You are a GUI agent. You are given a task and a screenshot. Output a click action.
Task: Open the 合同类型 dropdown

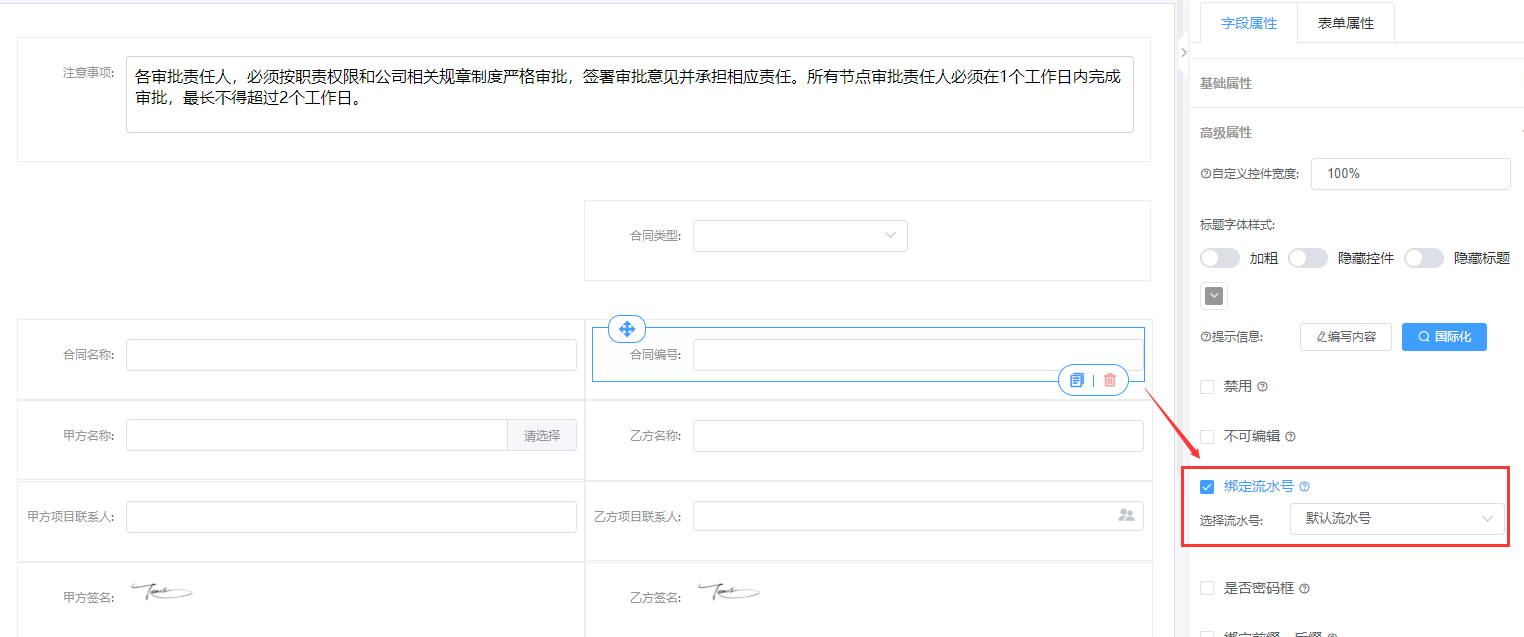[x=800, y=236]
